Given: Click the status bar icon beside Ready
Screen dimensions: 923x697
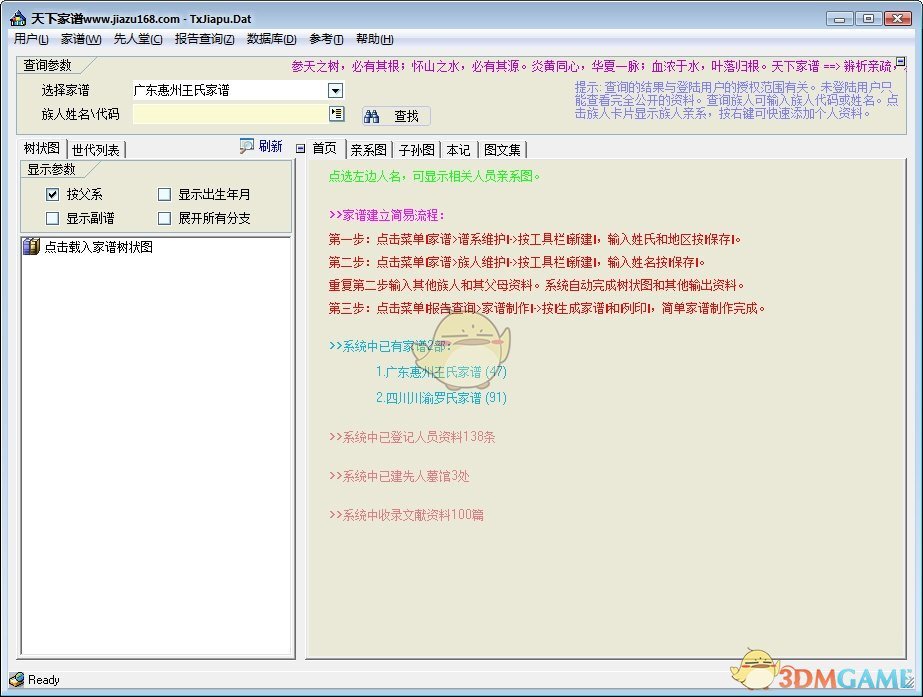Looking at the screenshot, I should [17, 679].
